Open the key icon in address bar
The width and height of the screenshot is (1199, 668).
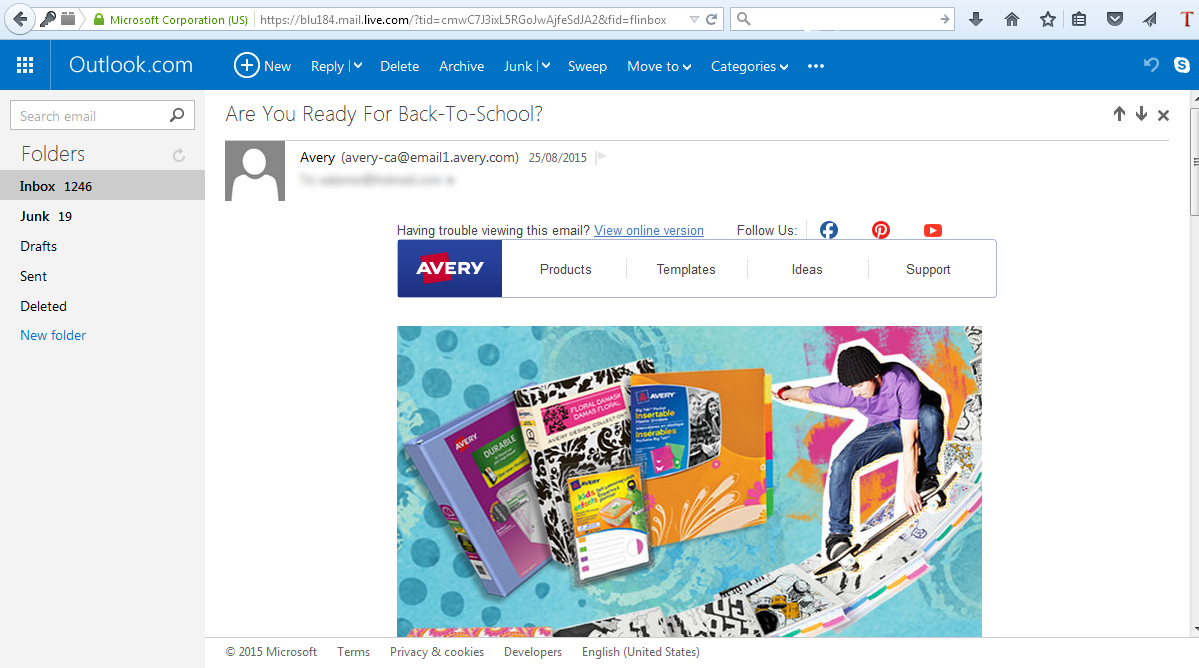(x=47, y=19)
